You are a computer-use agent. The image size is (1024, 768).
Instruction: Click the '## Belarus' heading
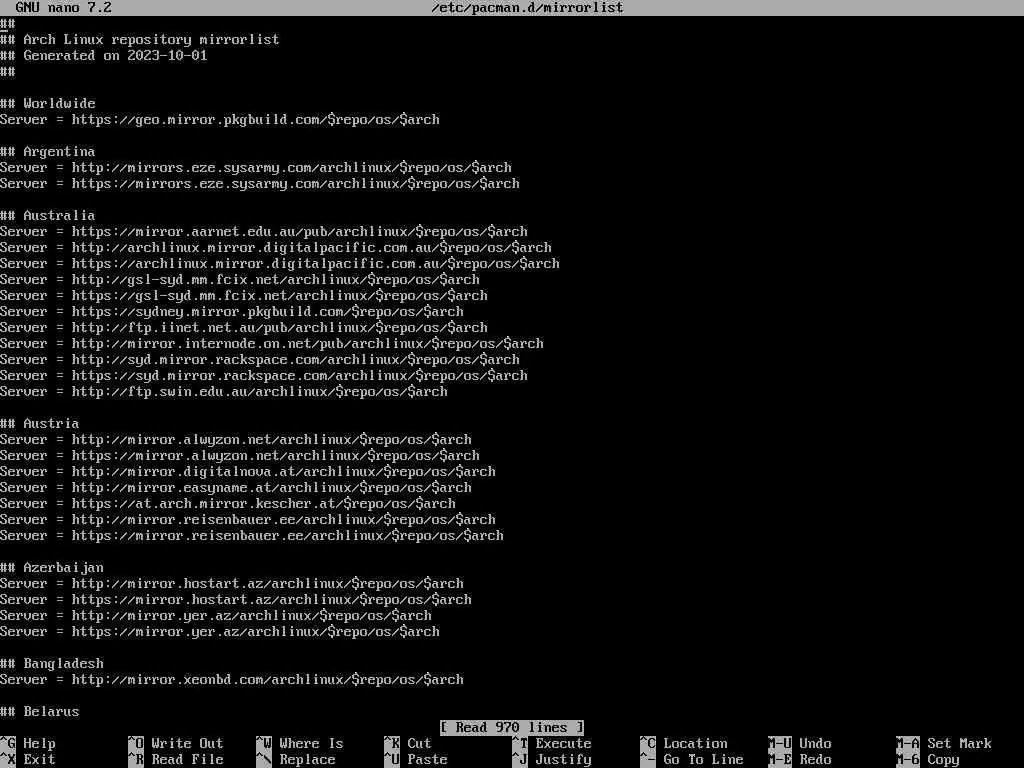coord(40,711)
